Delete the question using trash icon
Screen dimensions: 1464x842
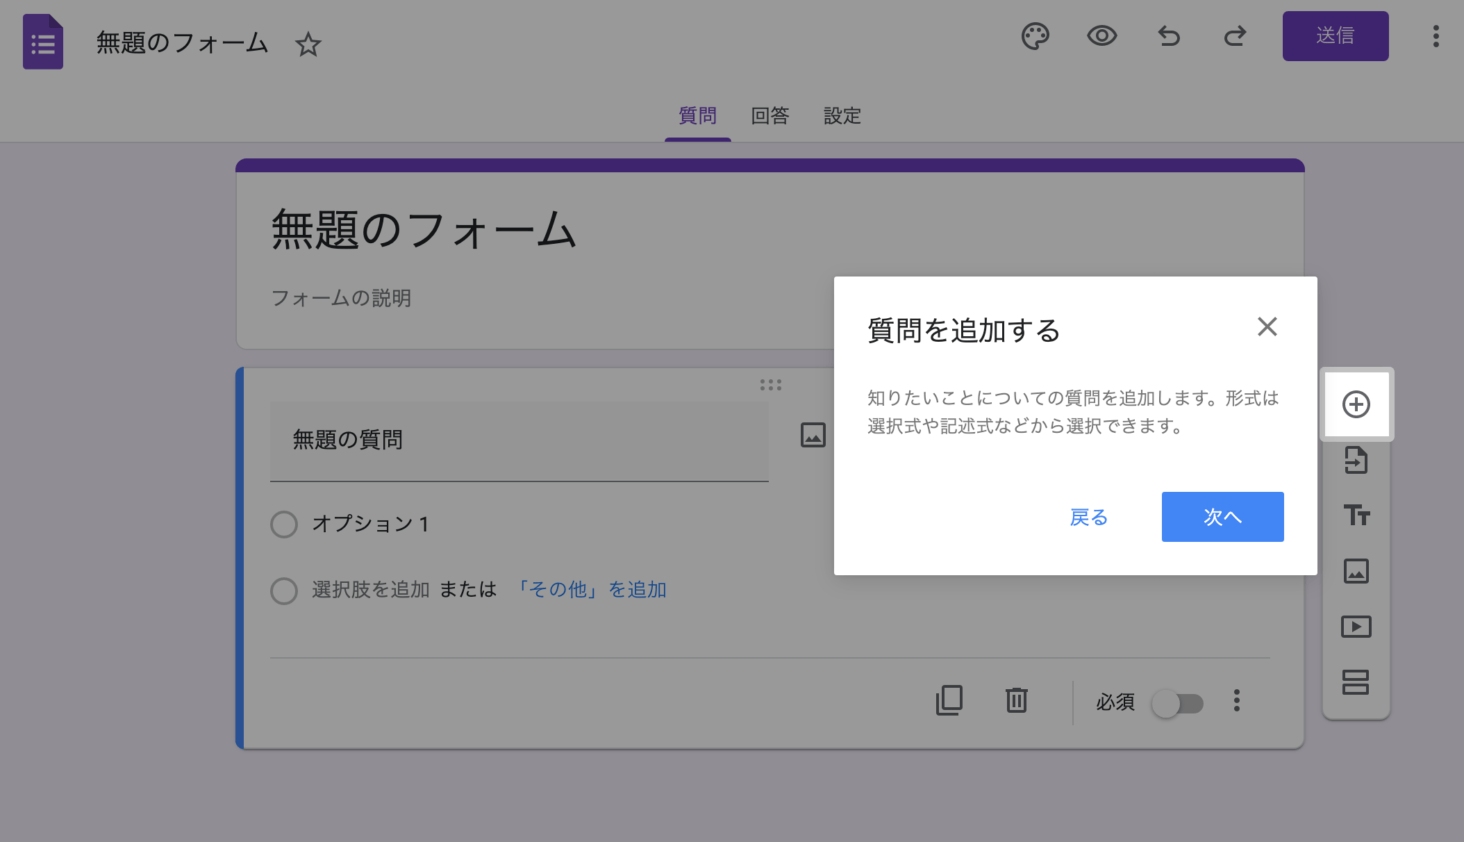1016,701
